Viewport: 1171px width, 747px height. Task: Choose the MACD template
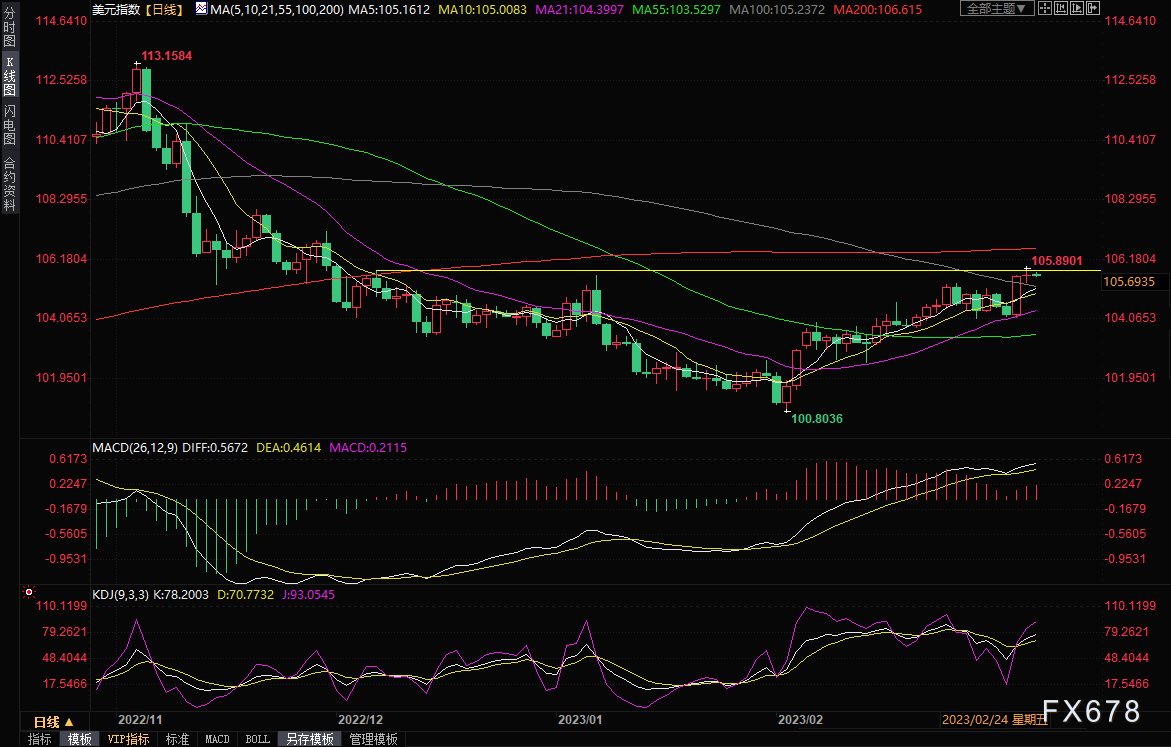click(x=217, y=739)
